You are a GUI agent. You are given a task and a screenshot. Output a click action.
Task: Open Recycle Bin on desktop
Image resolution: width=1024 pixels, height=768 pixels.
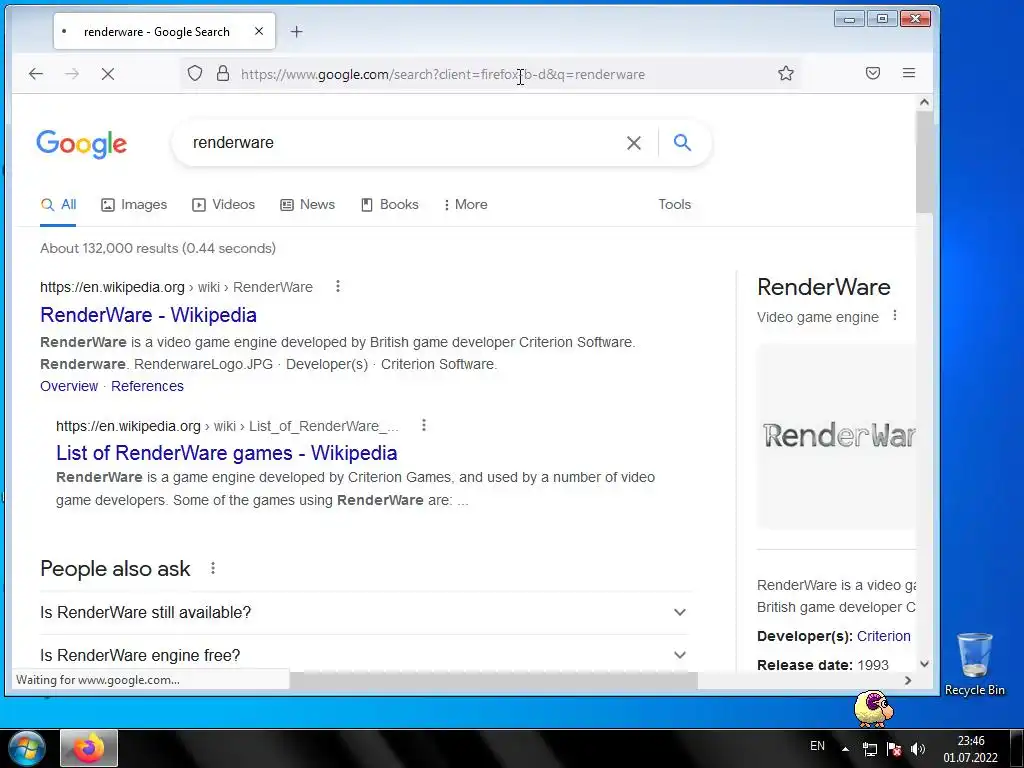tap(974, 664)
